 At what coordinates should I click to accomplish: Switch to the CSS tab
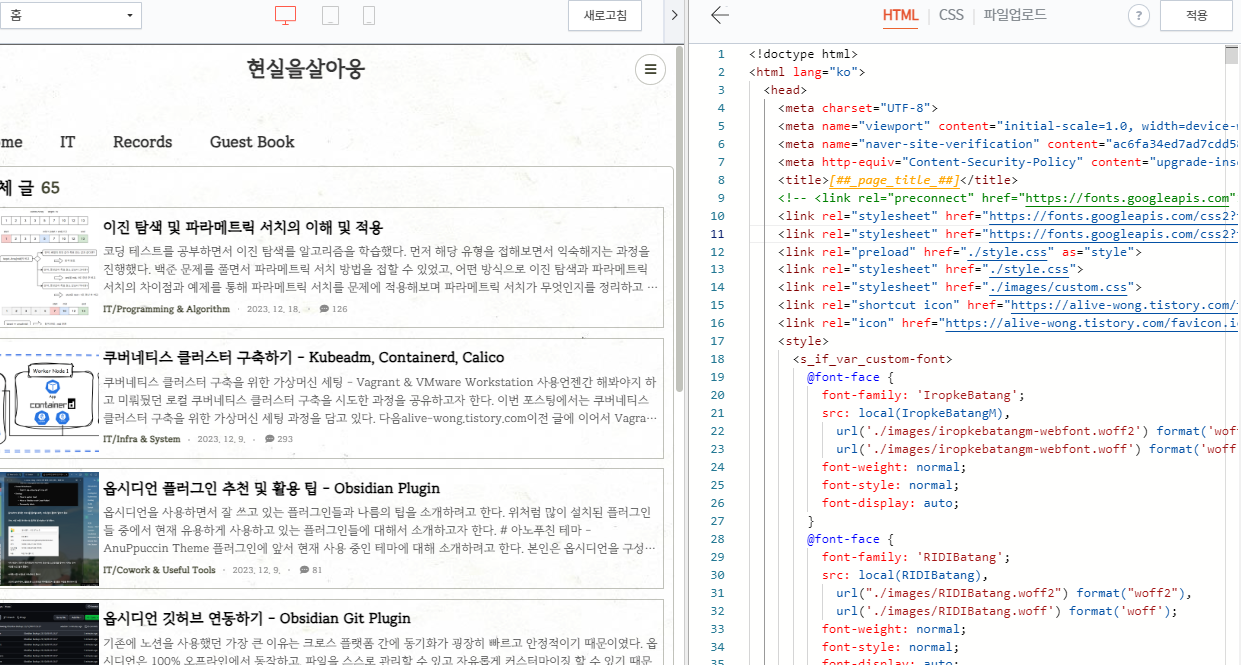click(x=951, y=15)
